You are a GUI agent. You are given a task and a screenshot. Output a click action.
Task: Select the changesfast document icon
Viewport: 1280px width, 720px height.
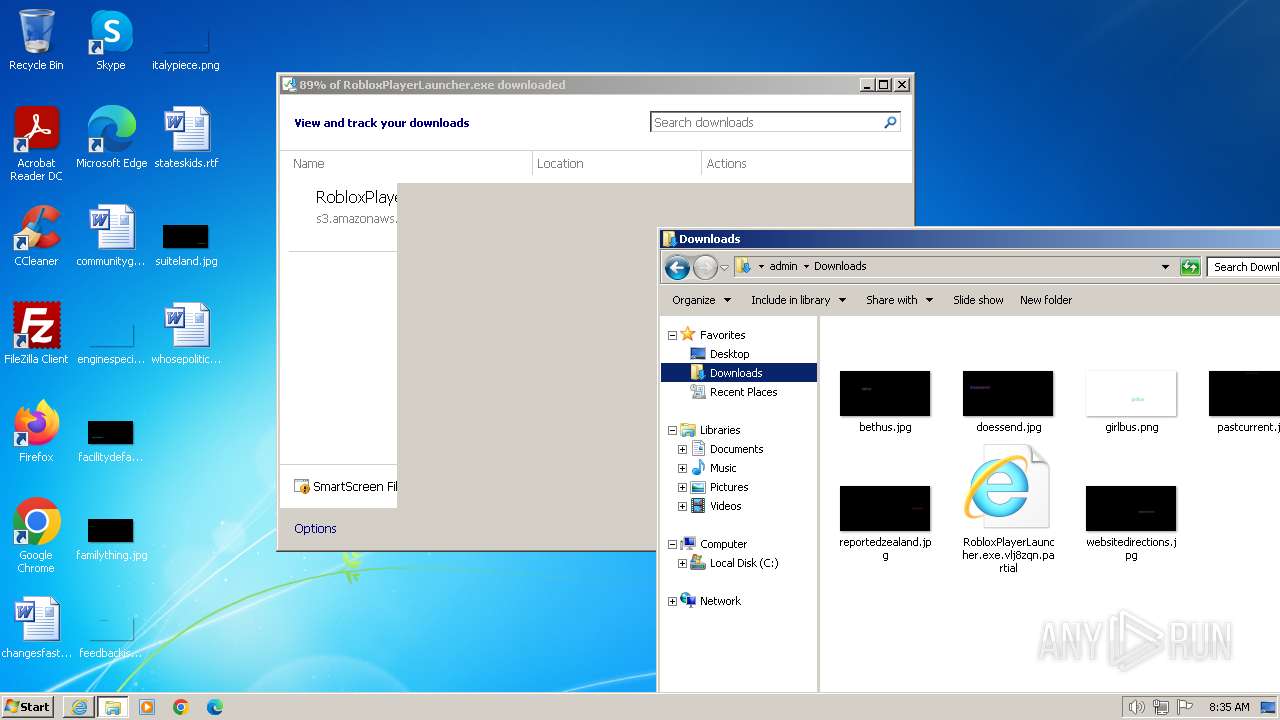36,628
